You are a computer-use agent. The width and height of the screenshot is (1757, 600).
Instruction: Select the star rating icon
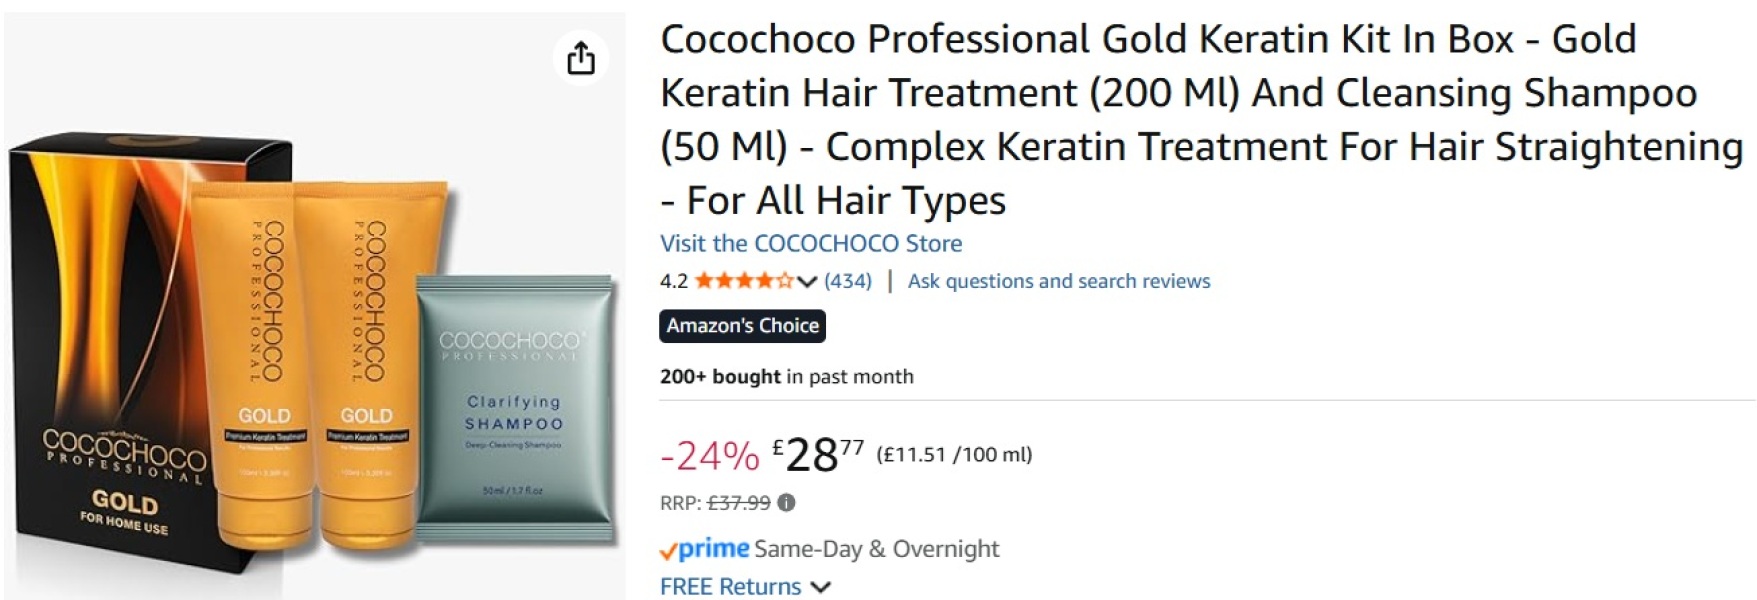(x=745, y=281)
